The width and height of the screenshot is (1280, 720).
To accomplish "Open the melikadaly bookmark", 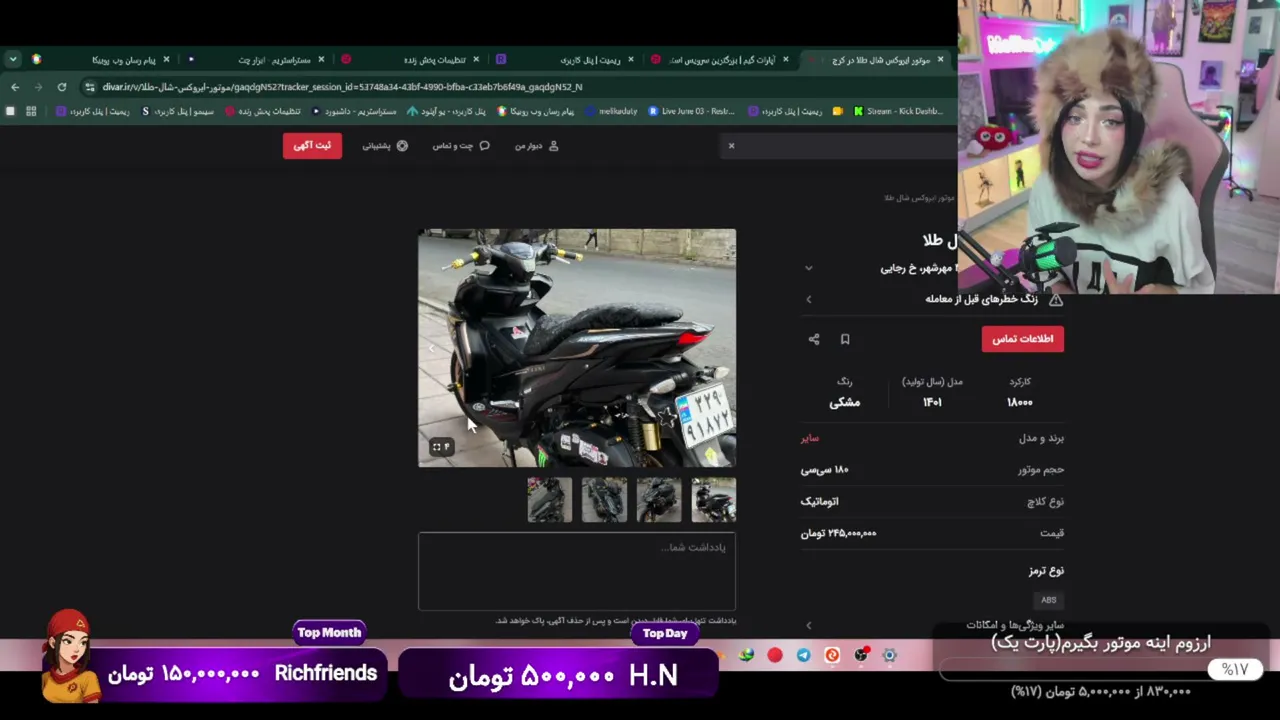I will [610, 111].
